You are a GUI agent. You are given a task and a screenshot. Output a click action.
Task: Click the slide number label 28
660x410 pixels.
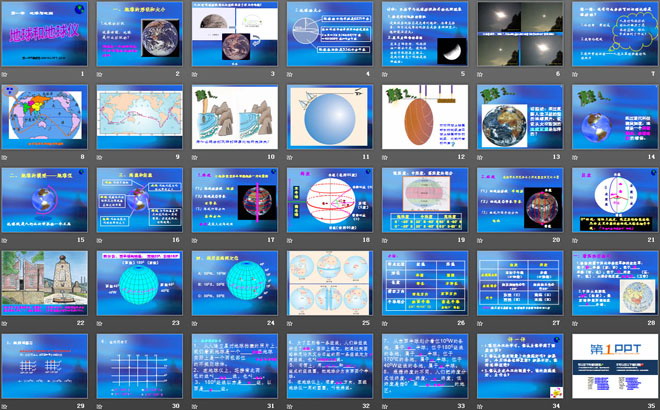[x=651, y=323]
